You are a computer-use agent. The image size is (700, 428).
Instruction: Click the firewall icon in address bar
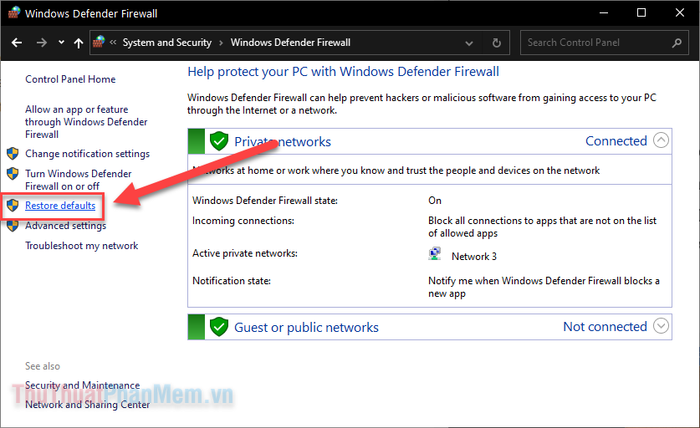[x=99, y=42]
